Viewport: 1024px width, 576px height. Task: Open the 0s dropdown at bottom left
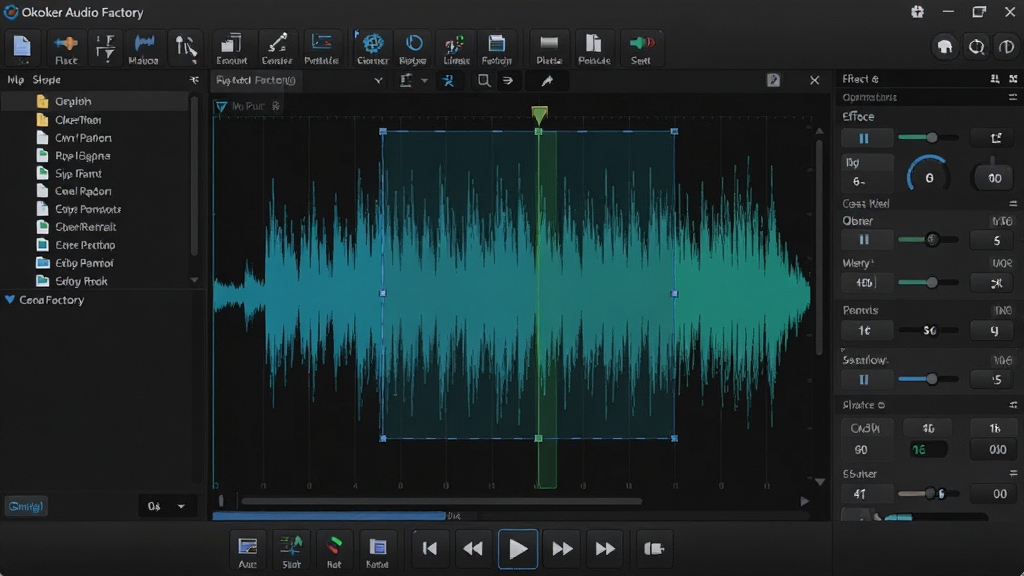[x=167, y=506]
